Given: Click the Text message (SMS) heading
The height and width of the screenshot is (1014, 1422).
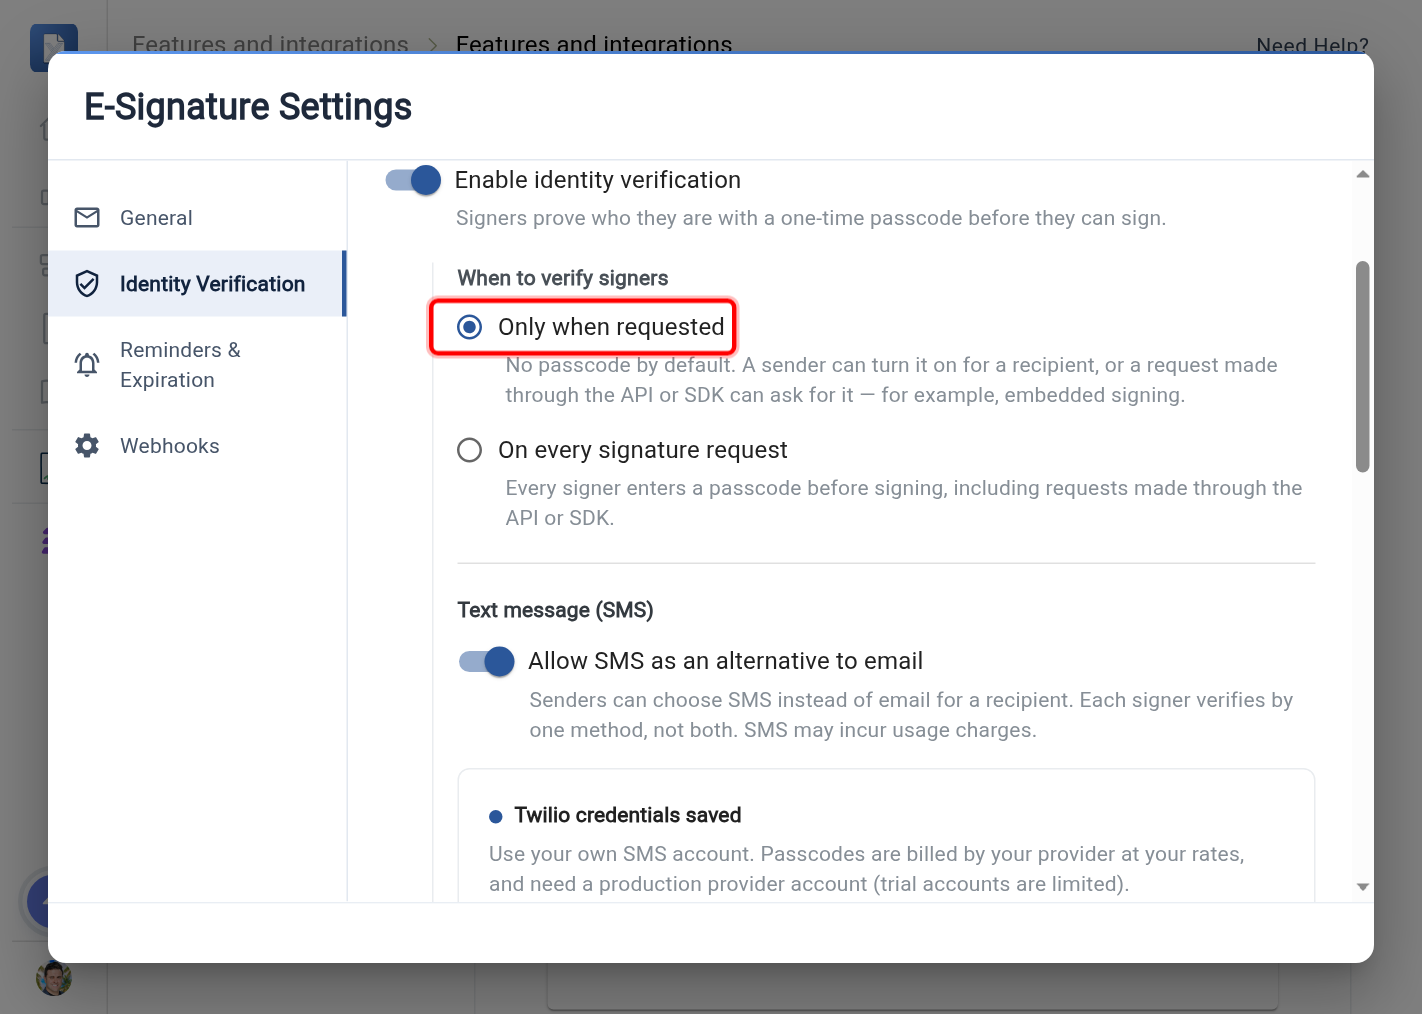Looking at the screenshot, I should (555, 610).
